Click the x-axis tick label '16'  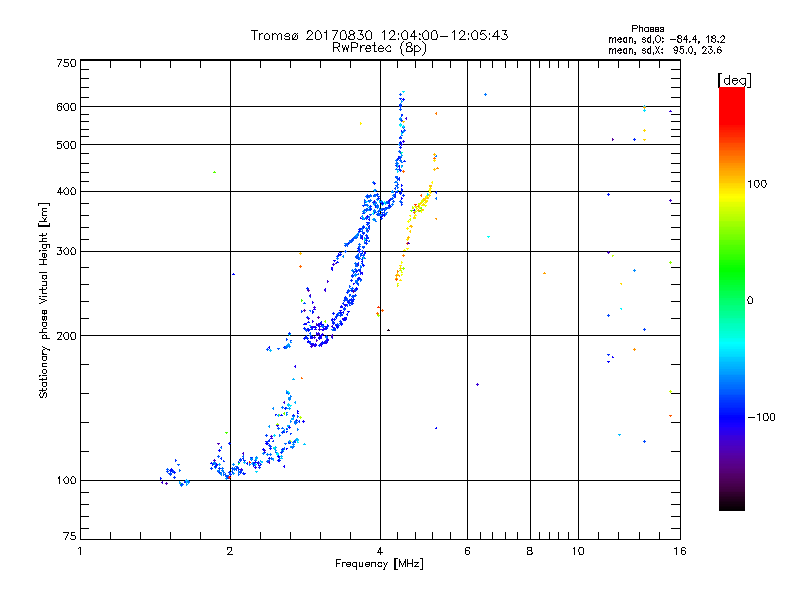(680, 551)
